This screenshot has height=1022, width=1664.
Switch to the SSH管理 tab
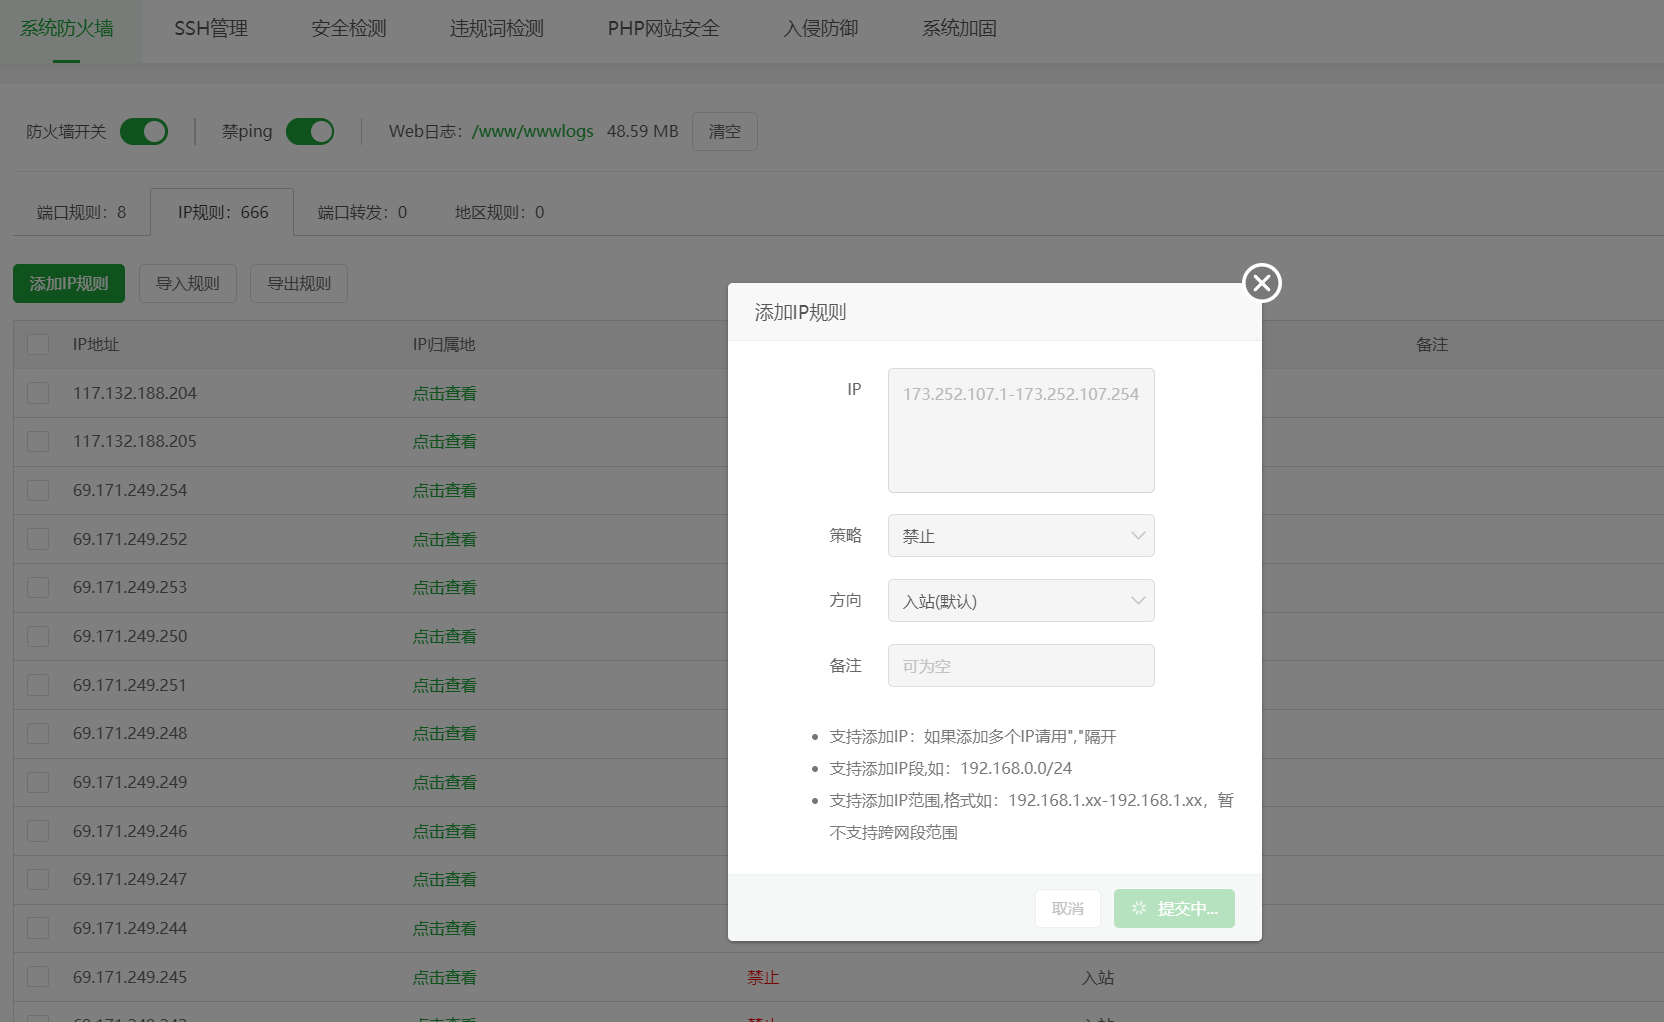(x=211, y=29)
